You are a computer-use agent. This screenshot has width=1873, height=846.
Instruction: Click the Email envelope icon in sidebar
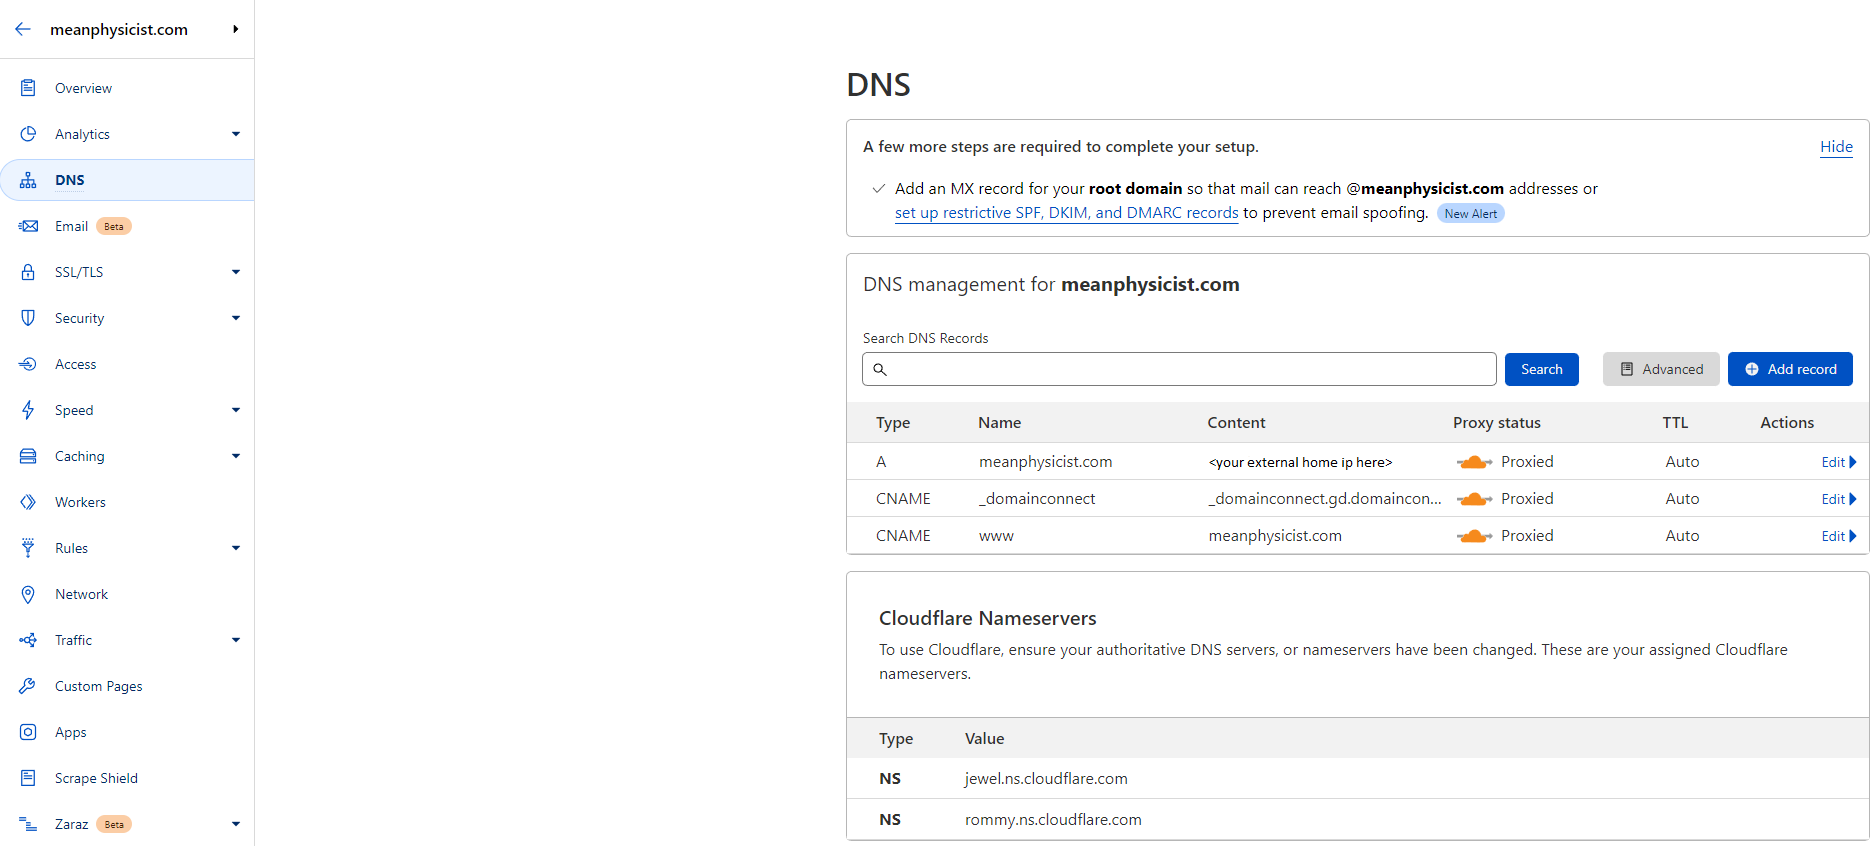[28, 226]
